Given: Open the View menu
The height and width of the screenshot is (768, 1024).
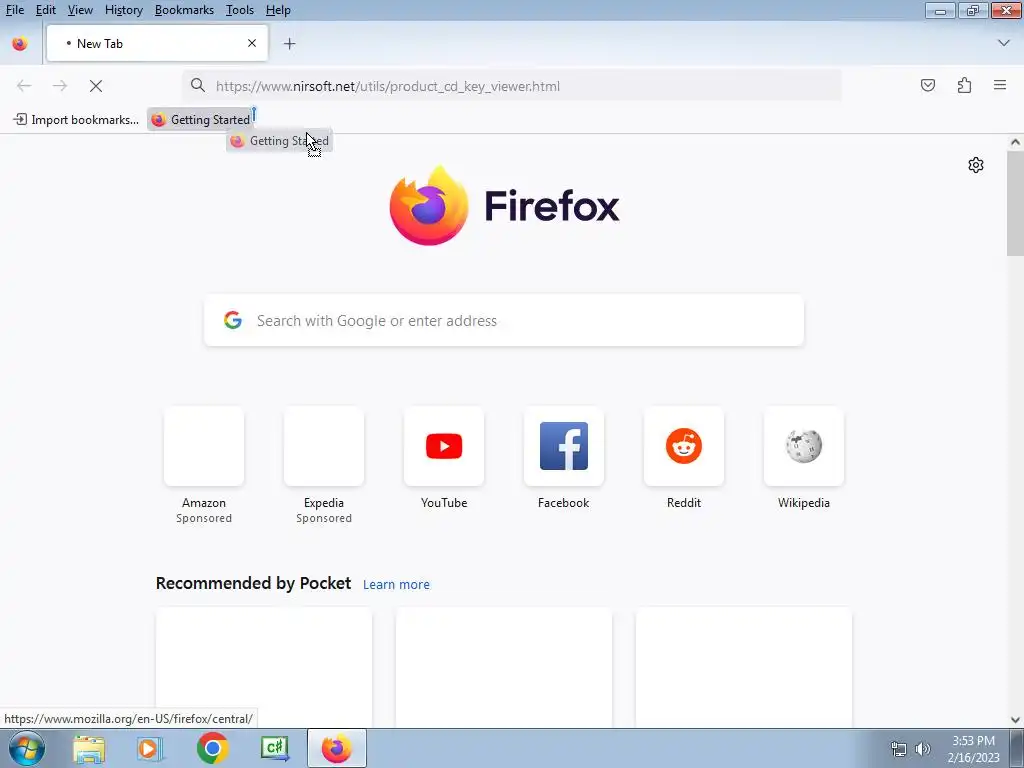Looking at the screenshot, I should [x=80, y=10].
